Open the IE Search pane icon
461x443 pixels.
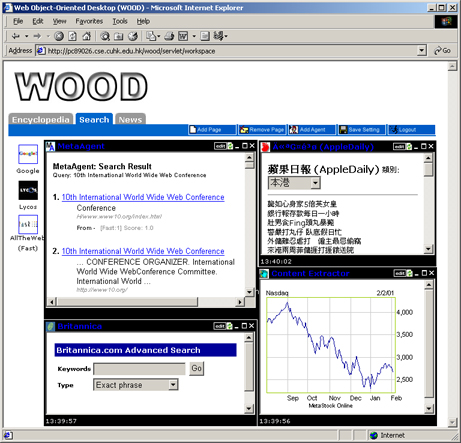105,36
